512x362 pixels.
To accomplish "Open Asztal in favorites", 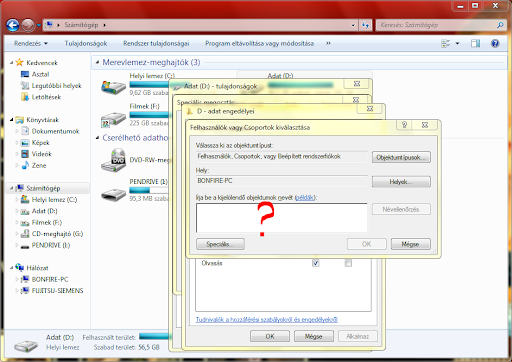I will coord(40,74).
